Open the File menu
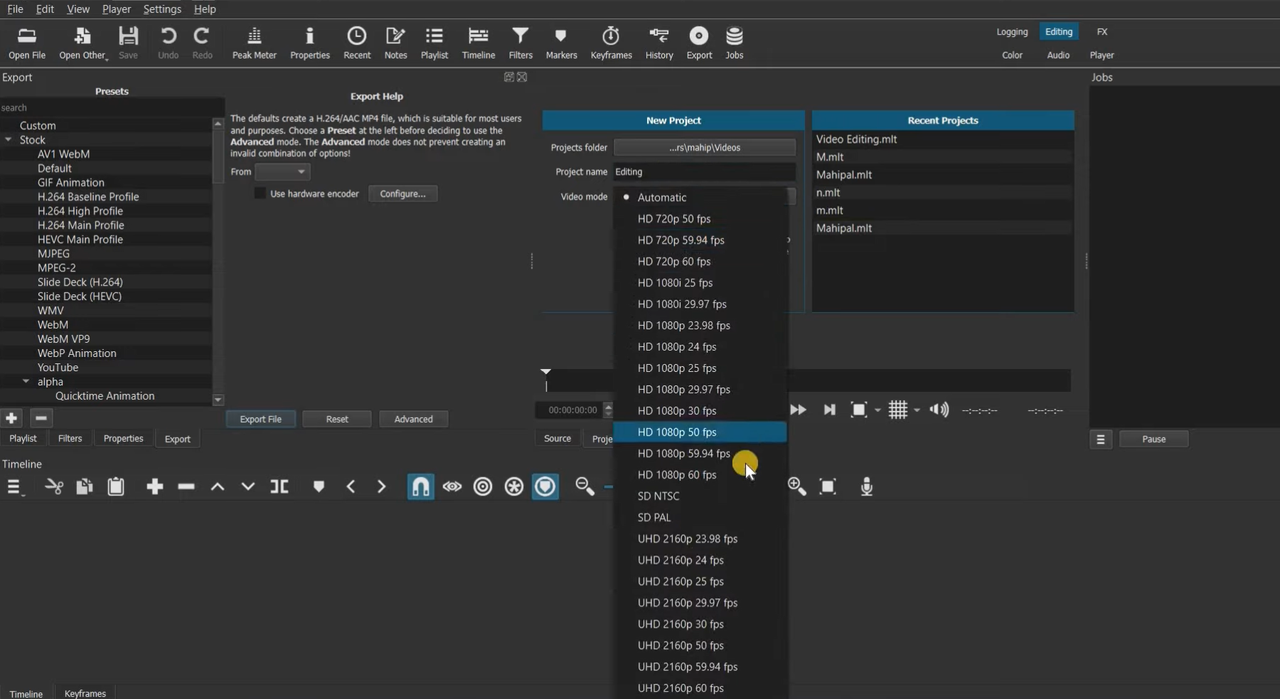 (15, 9)
